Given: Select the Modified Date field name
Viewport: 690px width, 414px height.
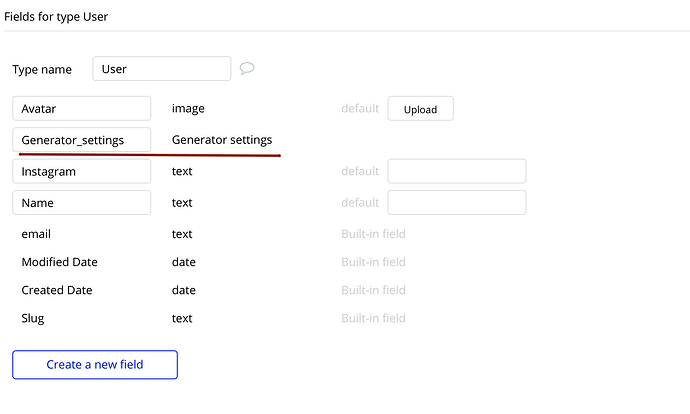Looking at the screenshot, I should click(x=59, y=262).
